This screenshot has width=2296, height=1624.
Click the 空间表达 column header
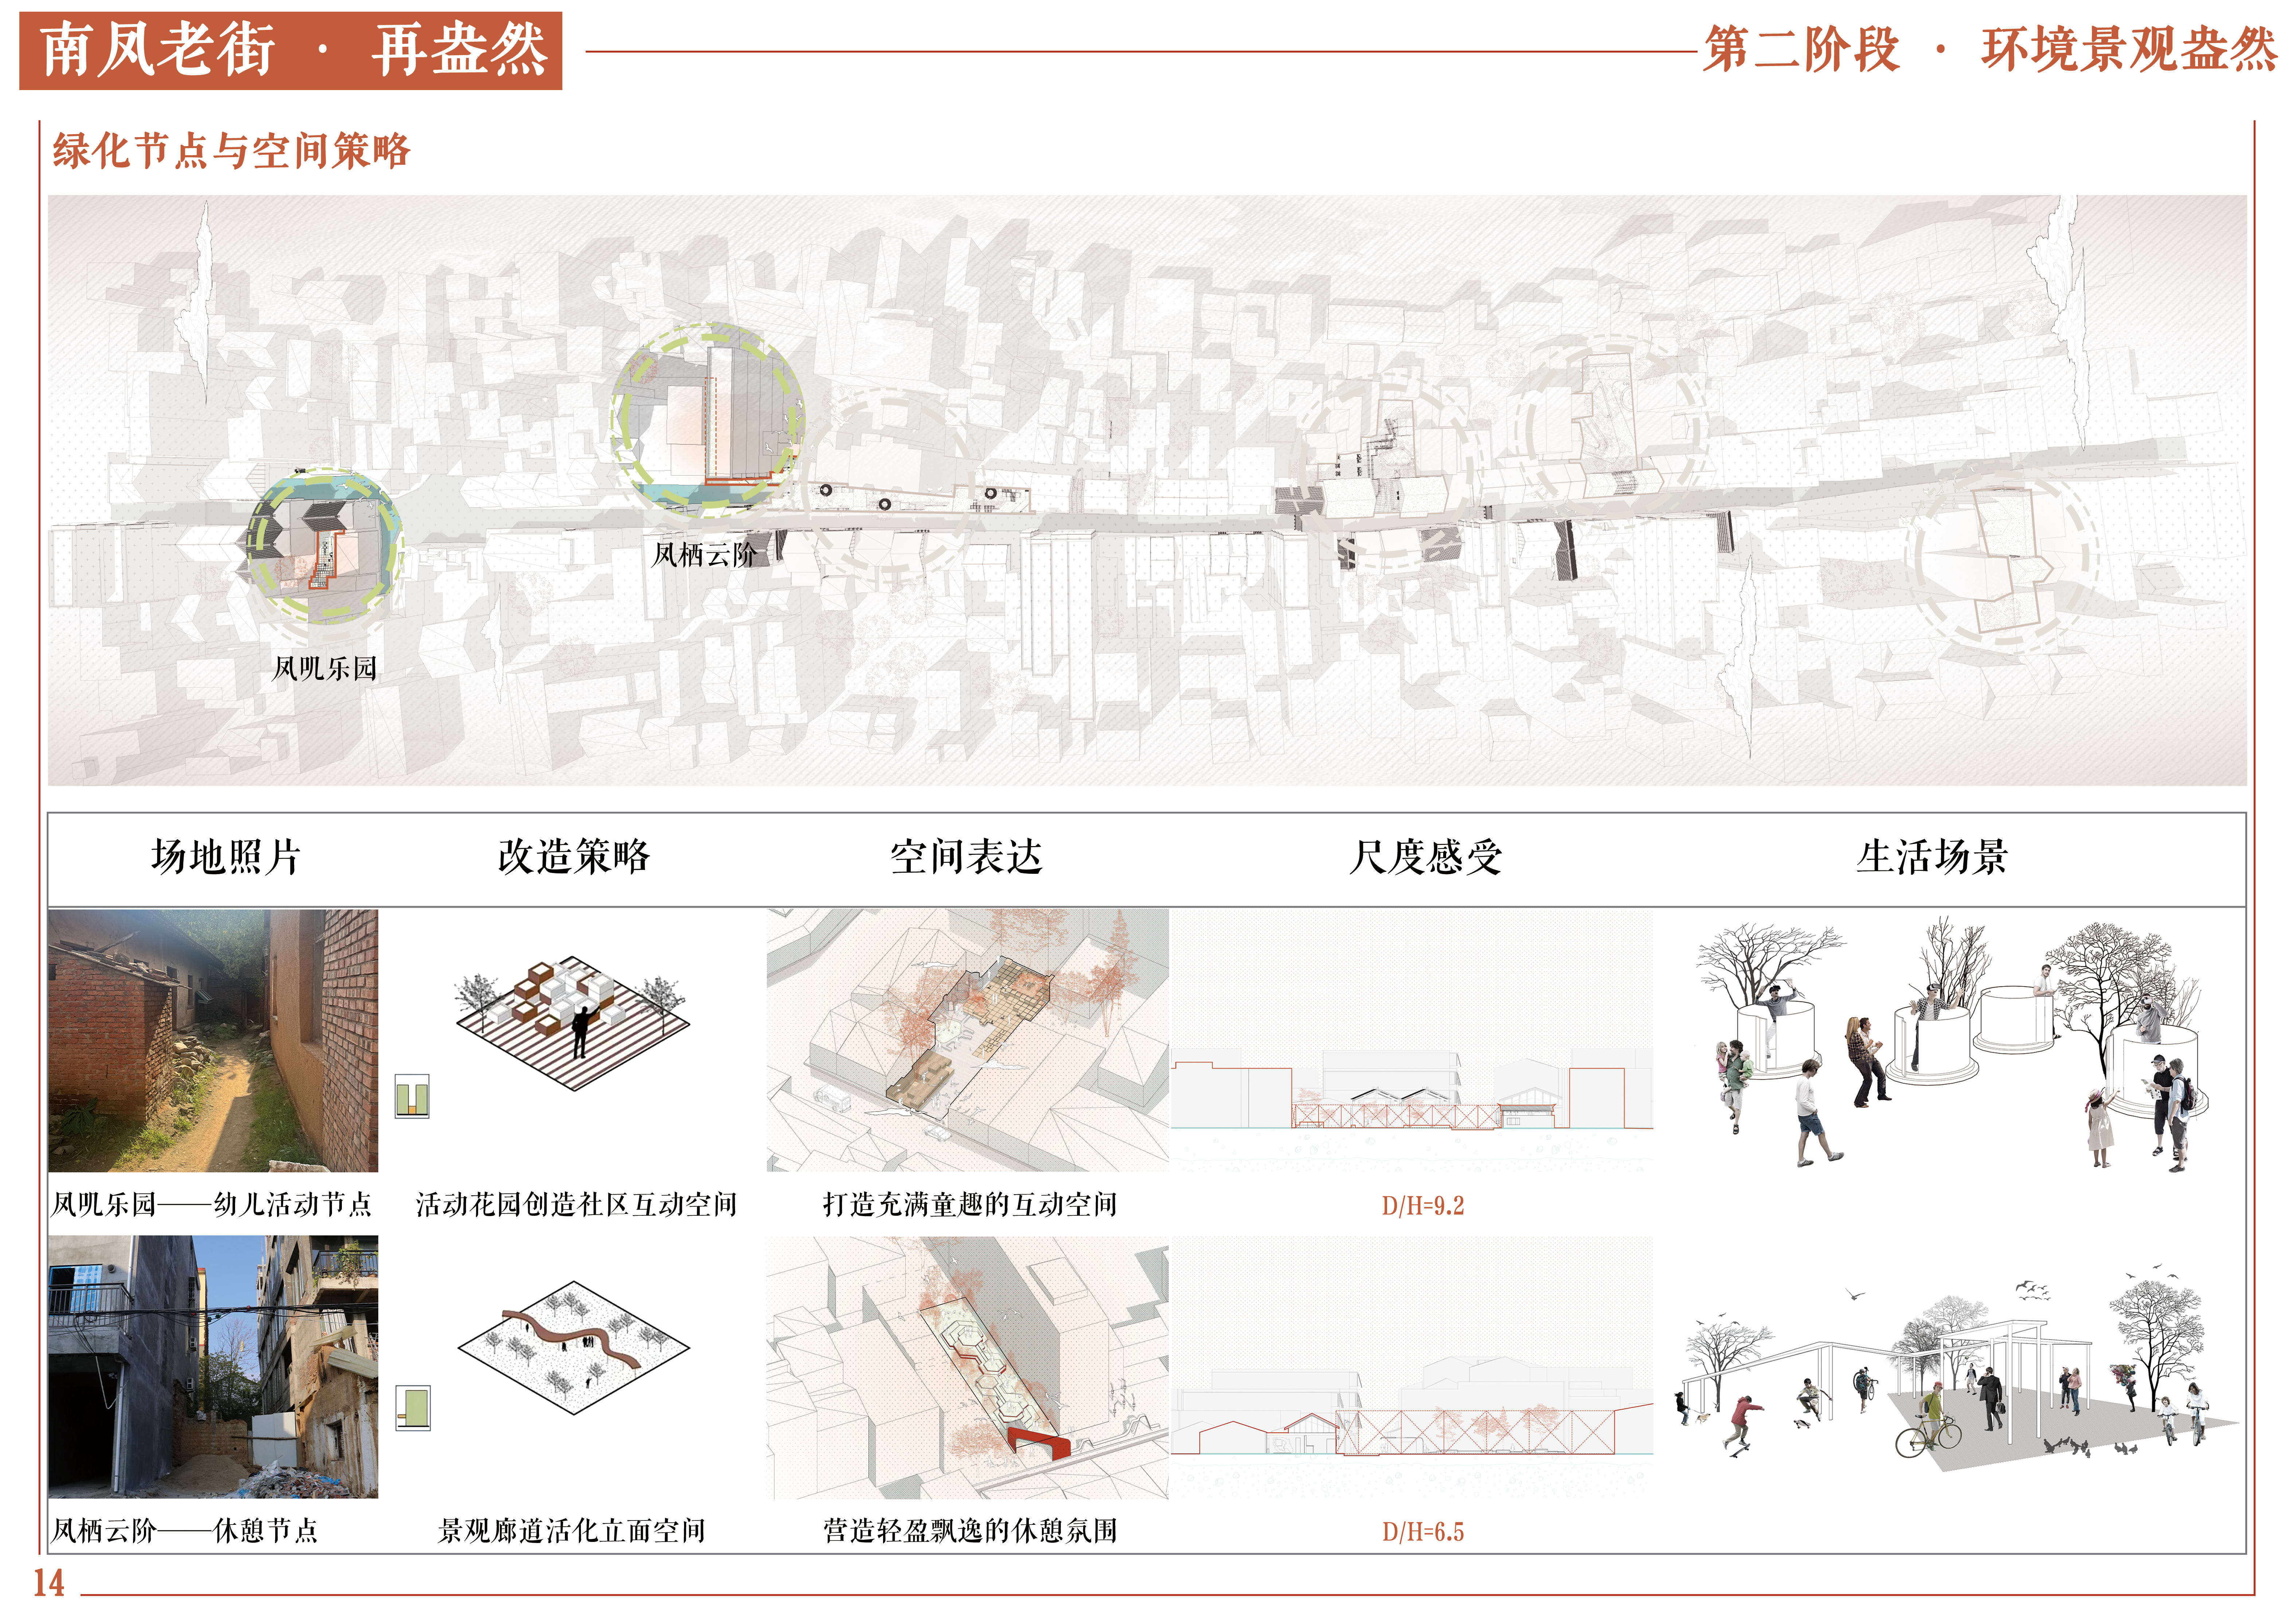pos(966,857)
